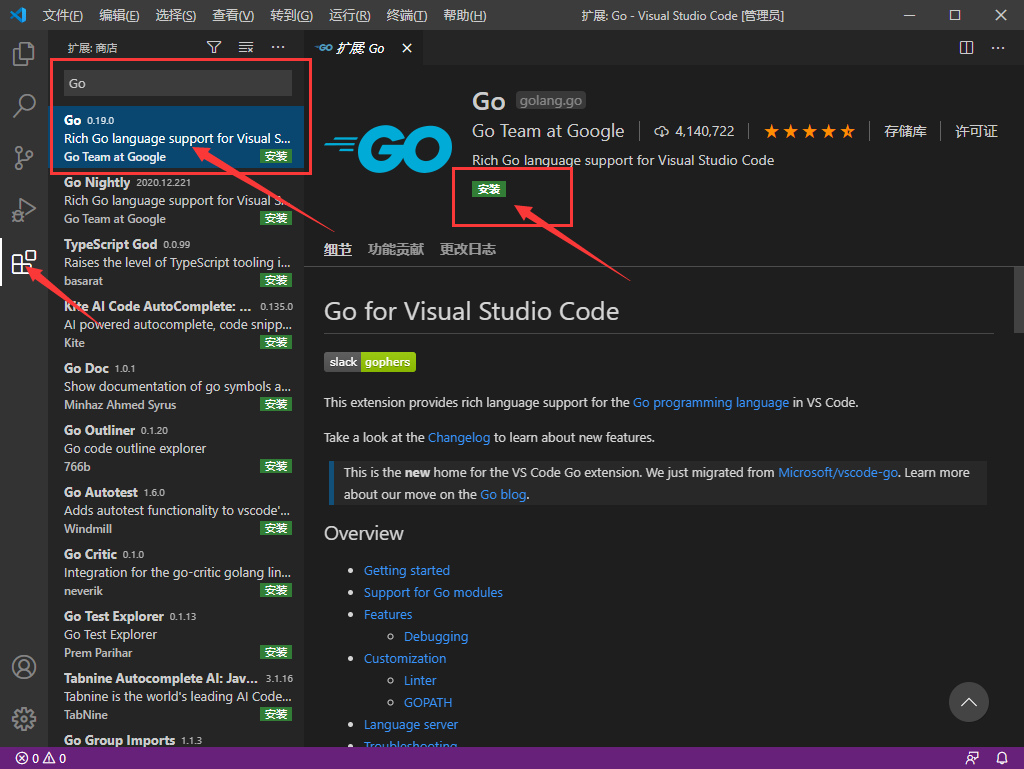Viewport: 1024px width, 769px height.
Task: Open the Manage gear settings icon
Action: (24, 718)
